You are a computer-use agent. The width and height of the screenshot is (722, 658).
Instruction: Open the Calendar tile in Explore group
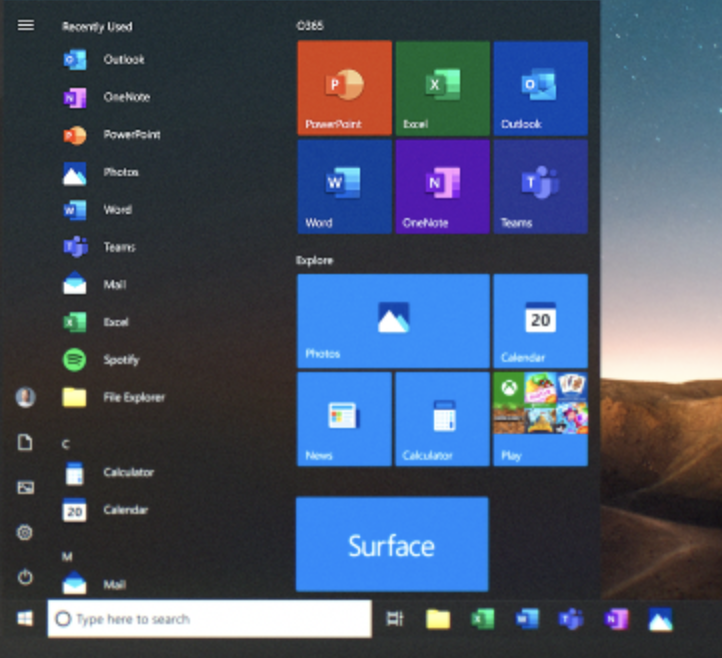(541, 321)
